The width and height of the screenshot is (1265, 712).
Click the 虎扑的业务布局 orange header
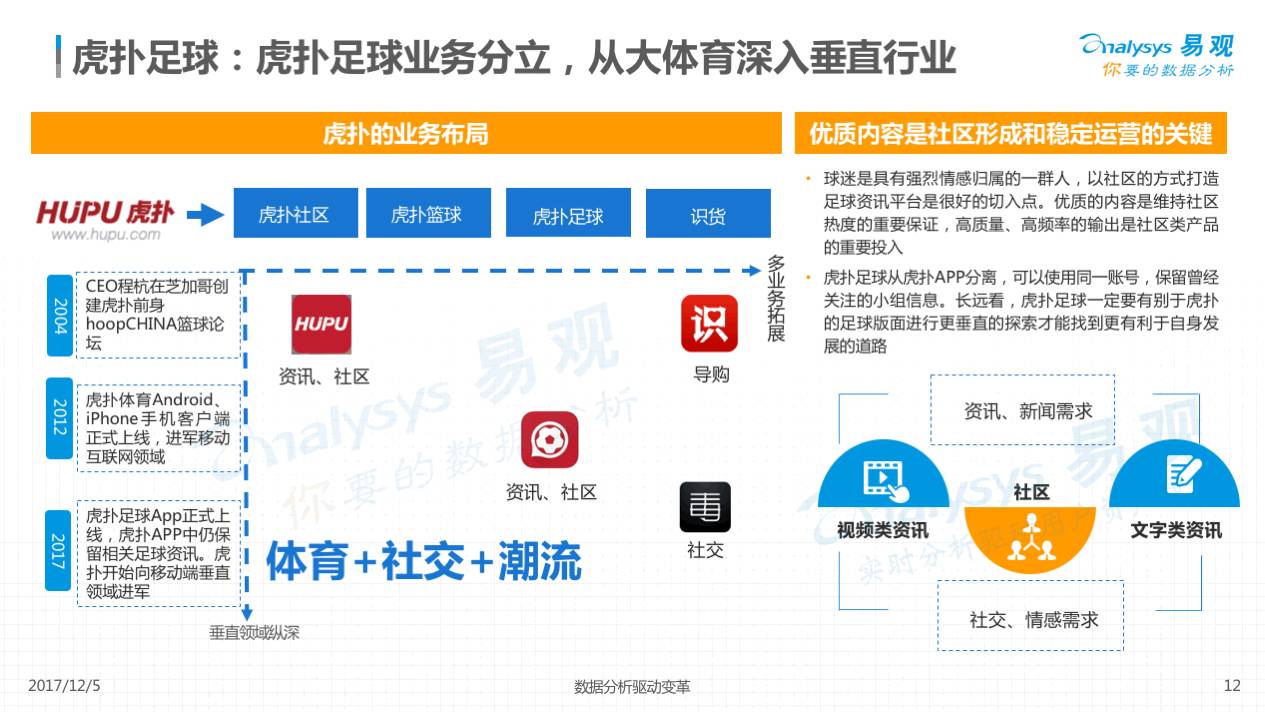coord(406,133)
